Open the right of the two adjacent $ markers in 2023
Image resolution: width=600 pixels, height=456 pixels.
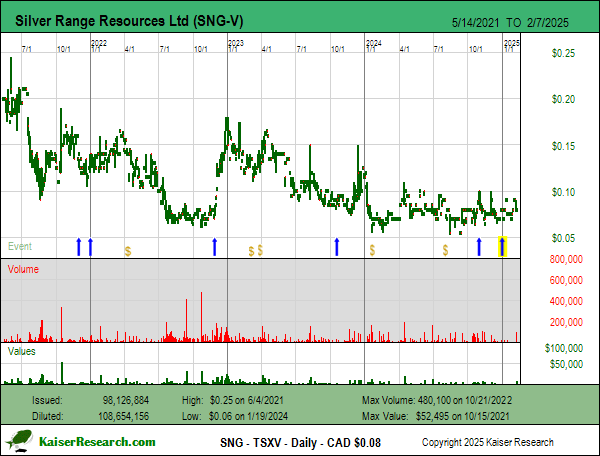(x=260, y=251)
